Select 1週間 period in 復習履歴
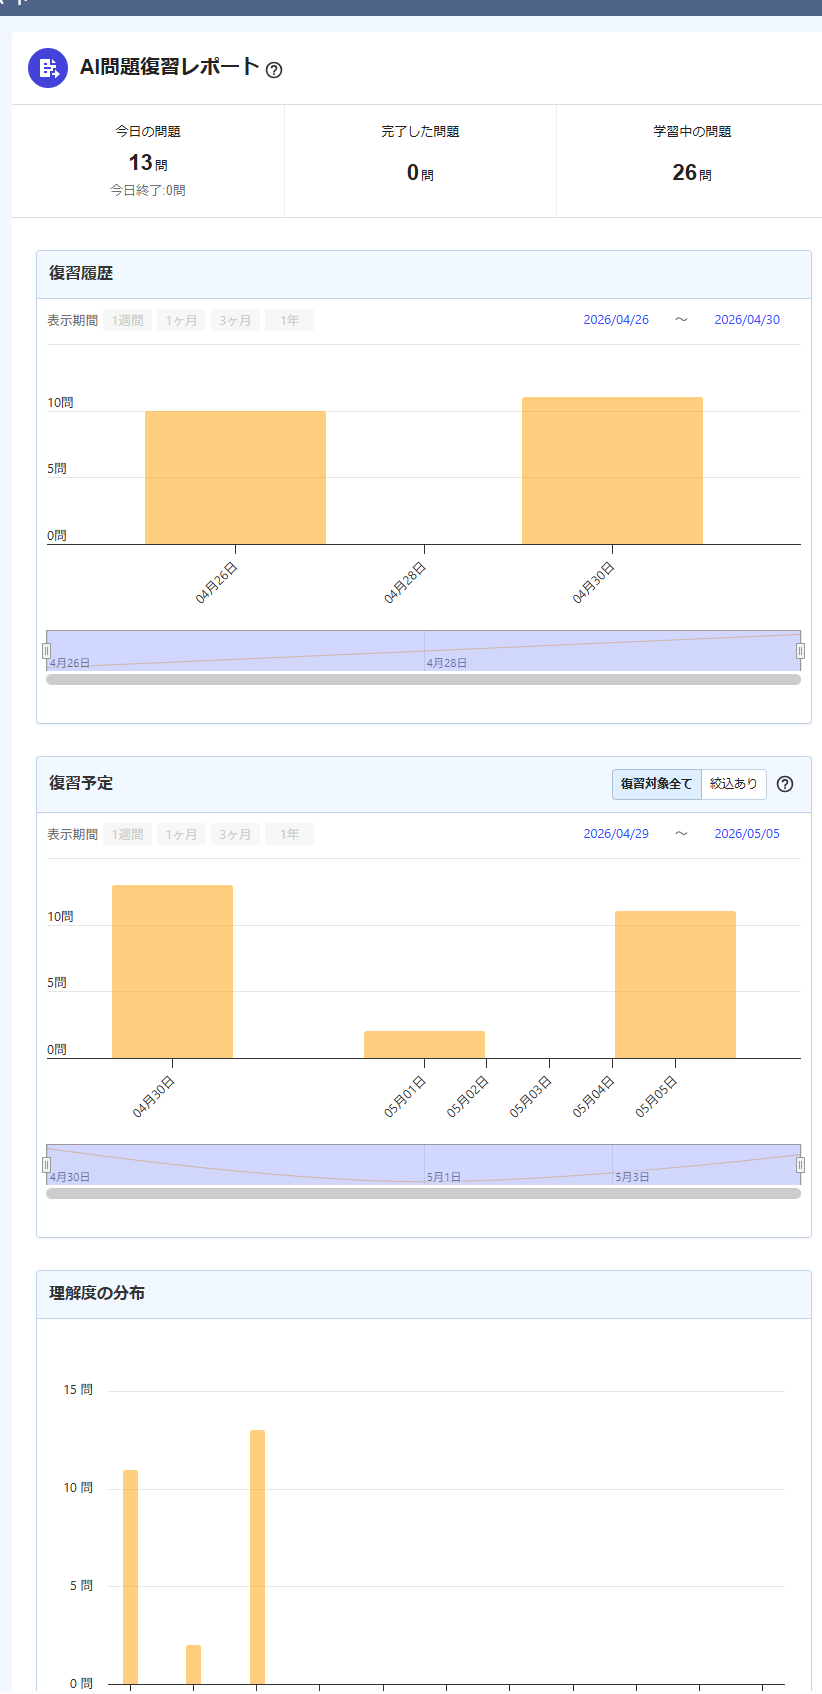This screenshot has width=822, height=1694. pos(128,320)
